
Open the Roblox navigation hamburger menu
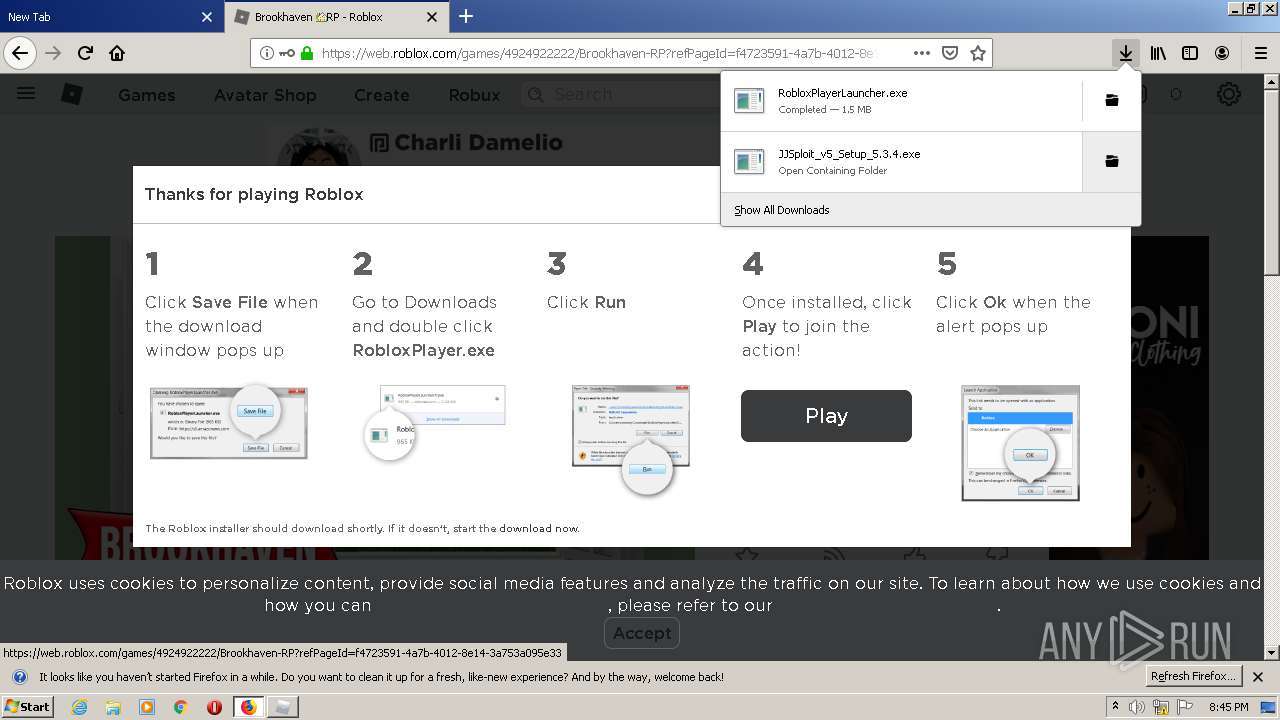(26, 94)
